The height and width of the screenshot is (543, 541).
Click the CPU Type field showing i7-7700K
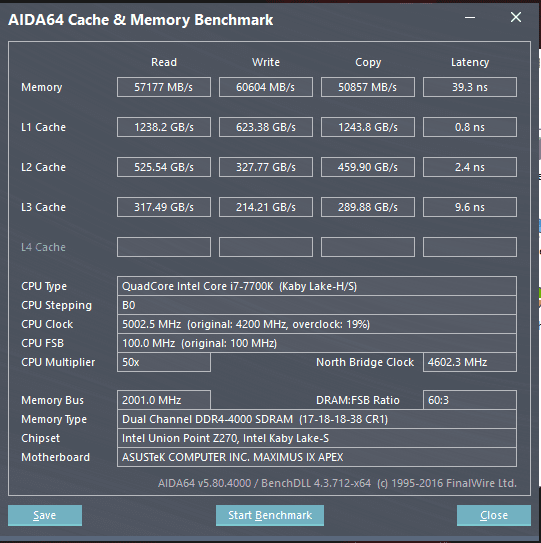point(317,286)
